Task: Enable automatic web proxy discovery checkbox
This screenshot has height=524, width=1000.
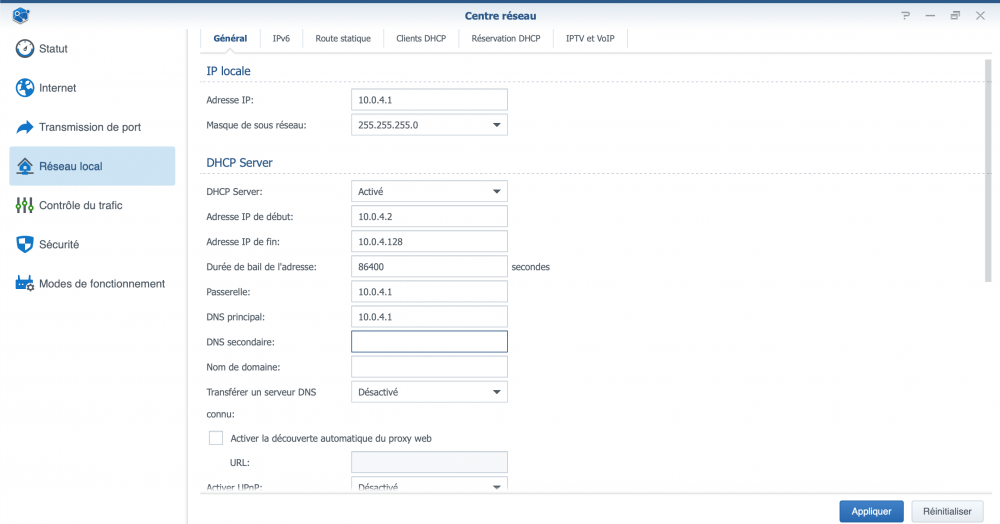Action: coord(215,438)
